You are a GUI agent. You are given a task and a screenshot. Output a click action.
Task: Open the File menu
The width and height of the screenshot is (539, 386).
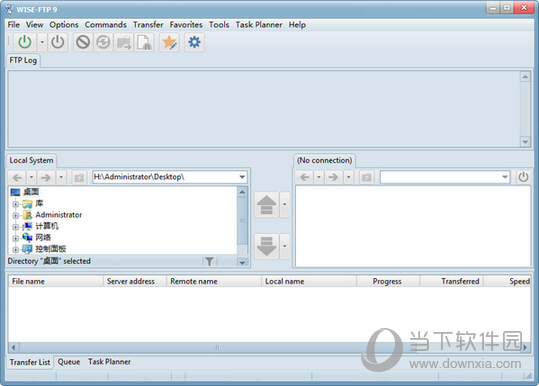(14, 25)
